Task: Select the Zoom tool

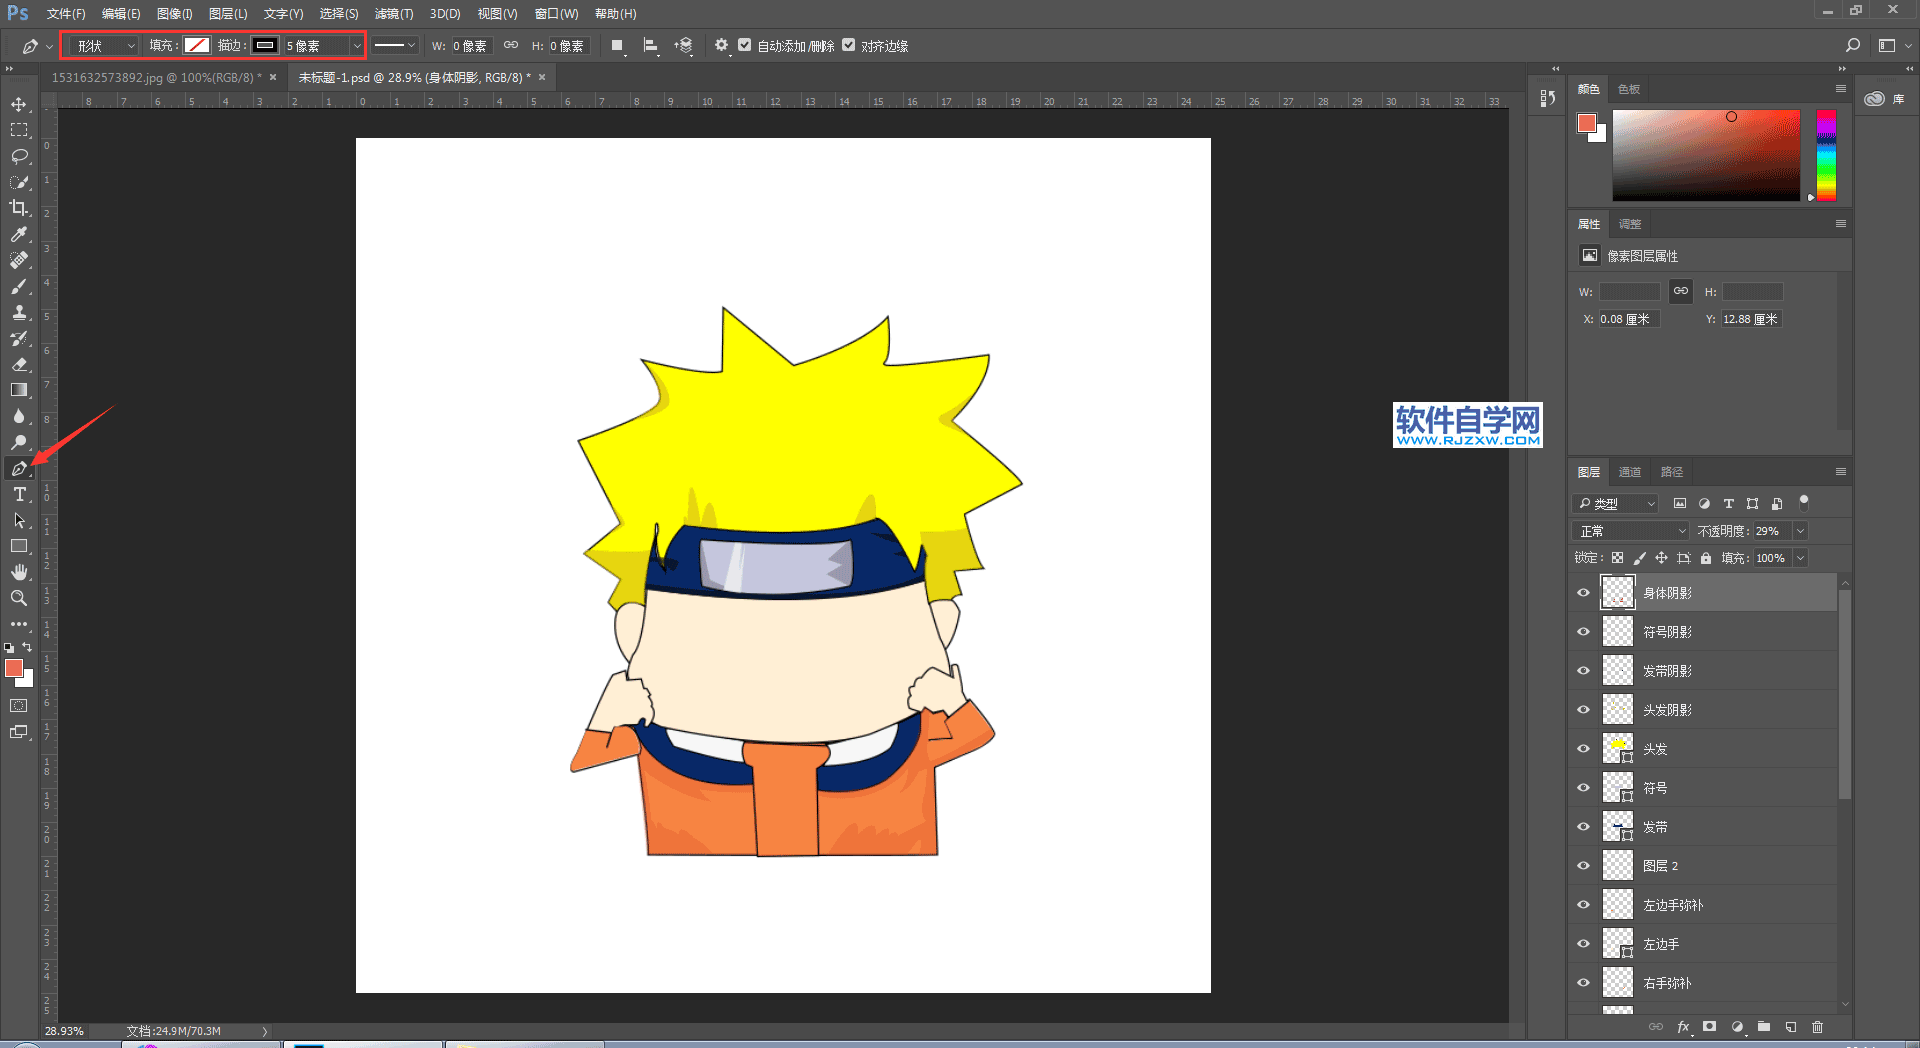Action: 19,598
